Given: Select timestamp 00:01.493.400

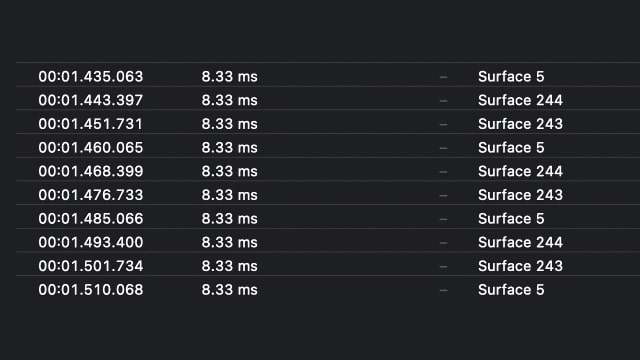Looking at the screenshot, I should [91, 242].
